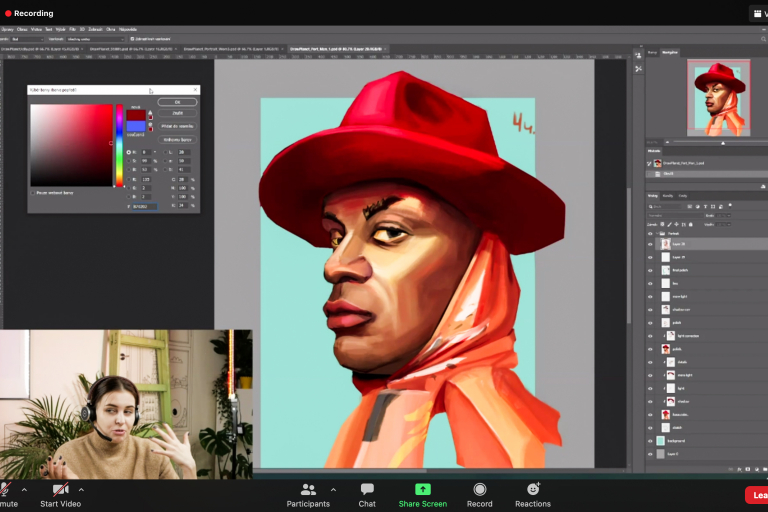Viewport: 768px width, 512px height.
Task: Toggle visibility of light correction layer
Action: tap(650, 336)
